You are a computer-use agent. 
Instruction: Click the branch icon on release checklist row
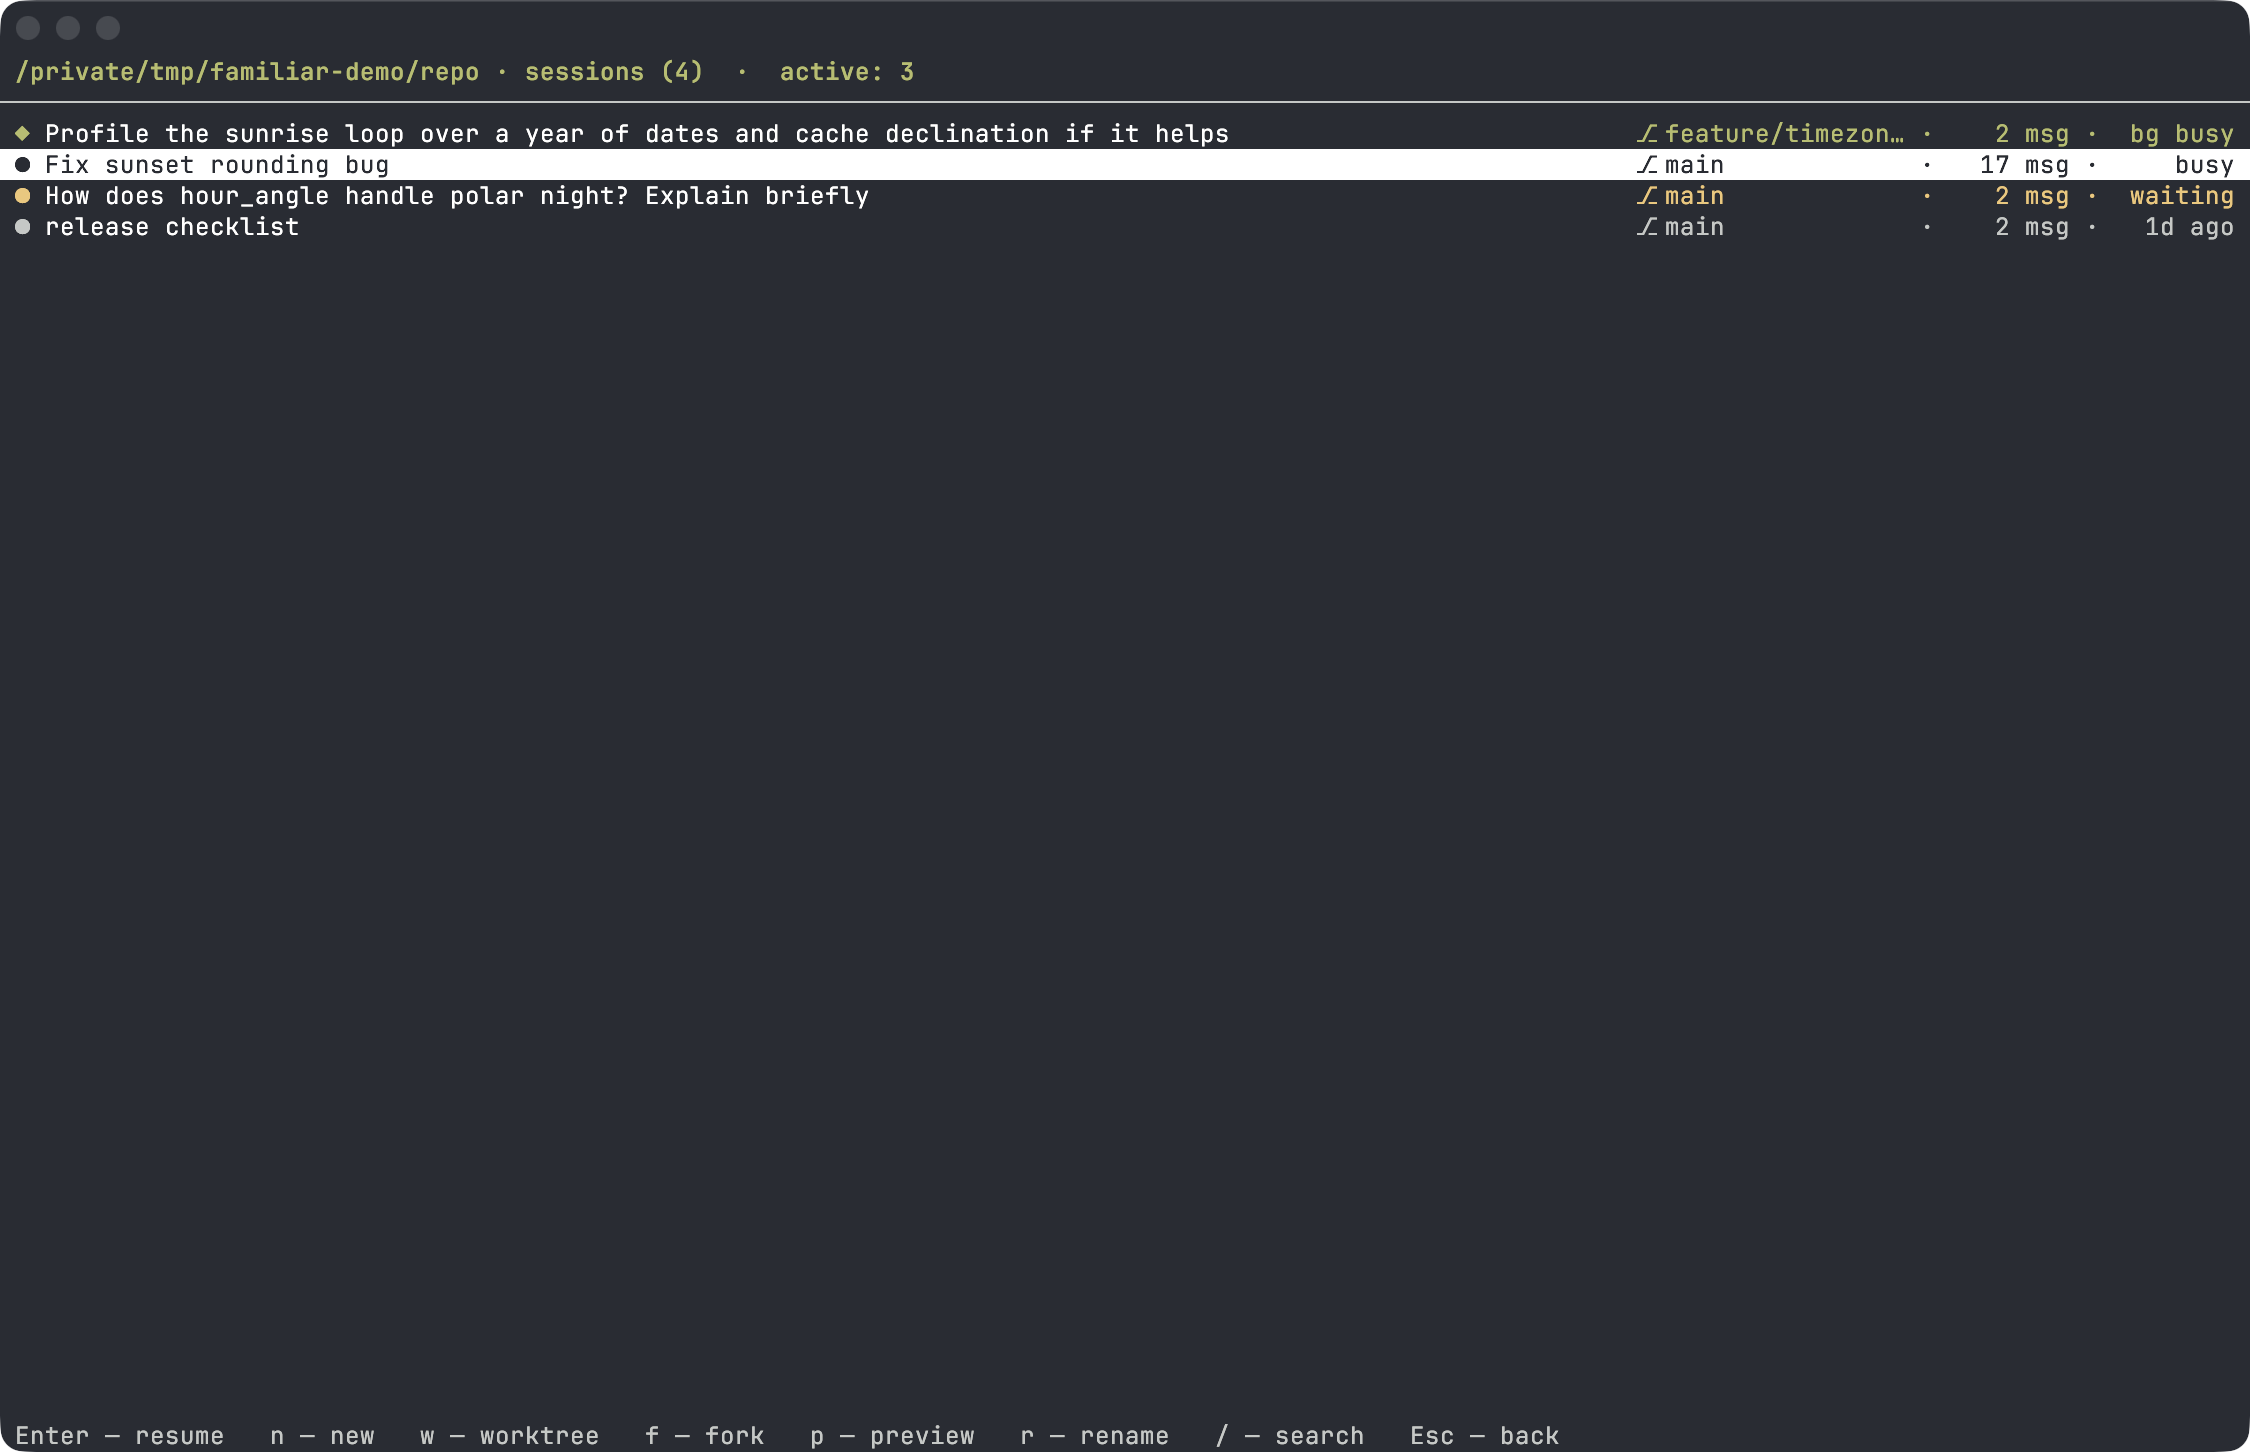1647,227
